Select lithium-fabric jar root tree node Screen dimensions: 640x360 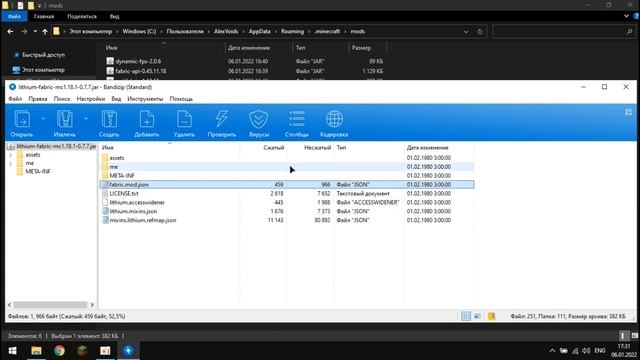click(56, 146)
